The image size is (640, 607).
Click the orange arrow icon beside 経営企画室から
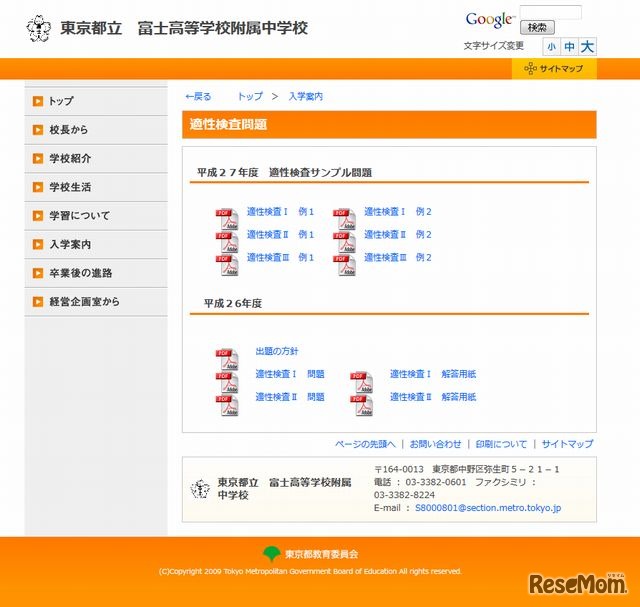click(x=38, y=302)
